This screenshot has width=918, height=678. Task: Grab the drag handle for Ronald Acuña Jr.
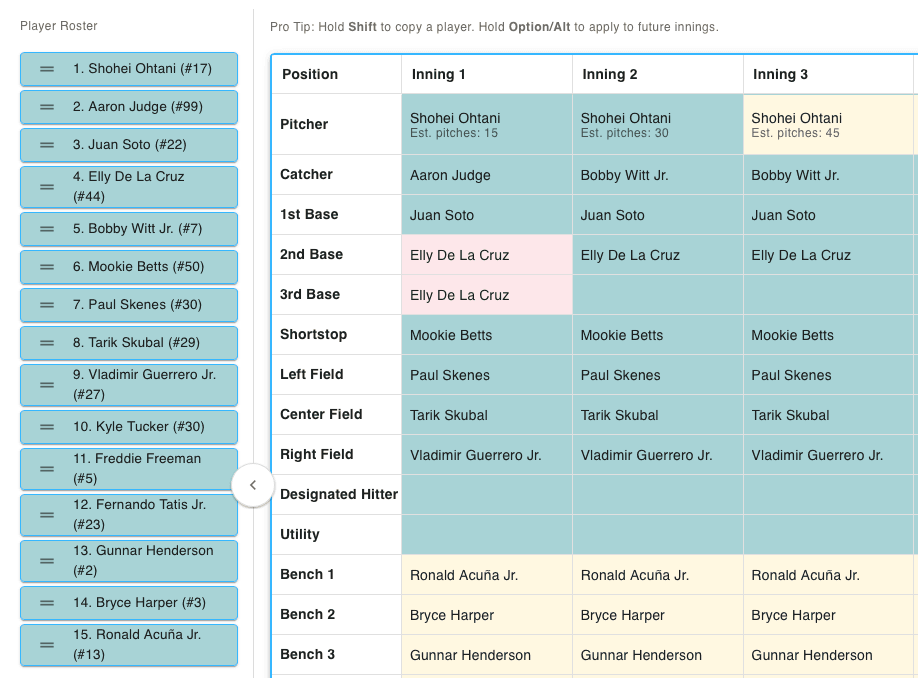46,647
